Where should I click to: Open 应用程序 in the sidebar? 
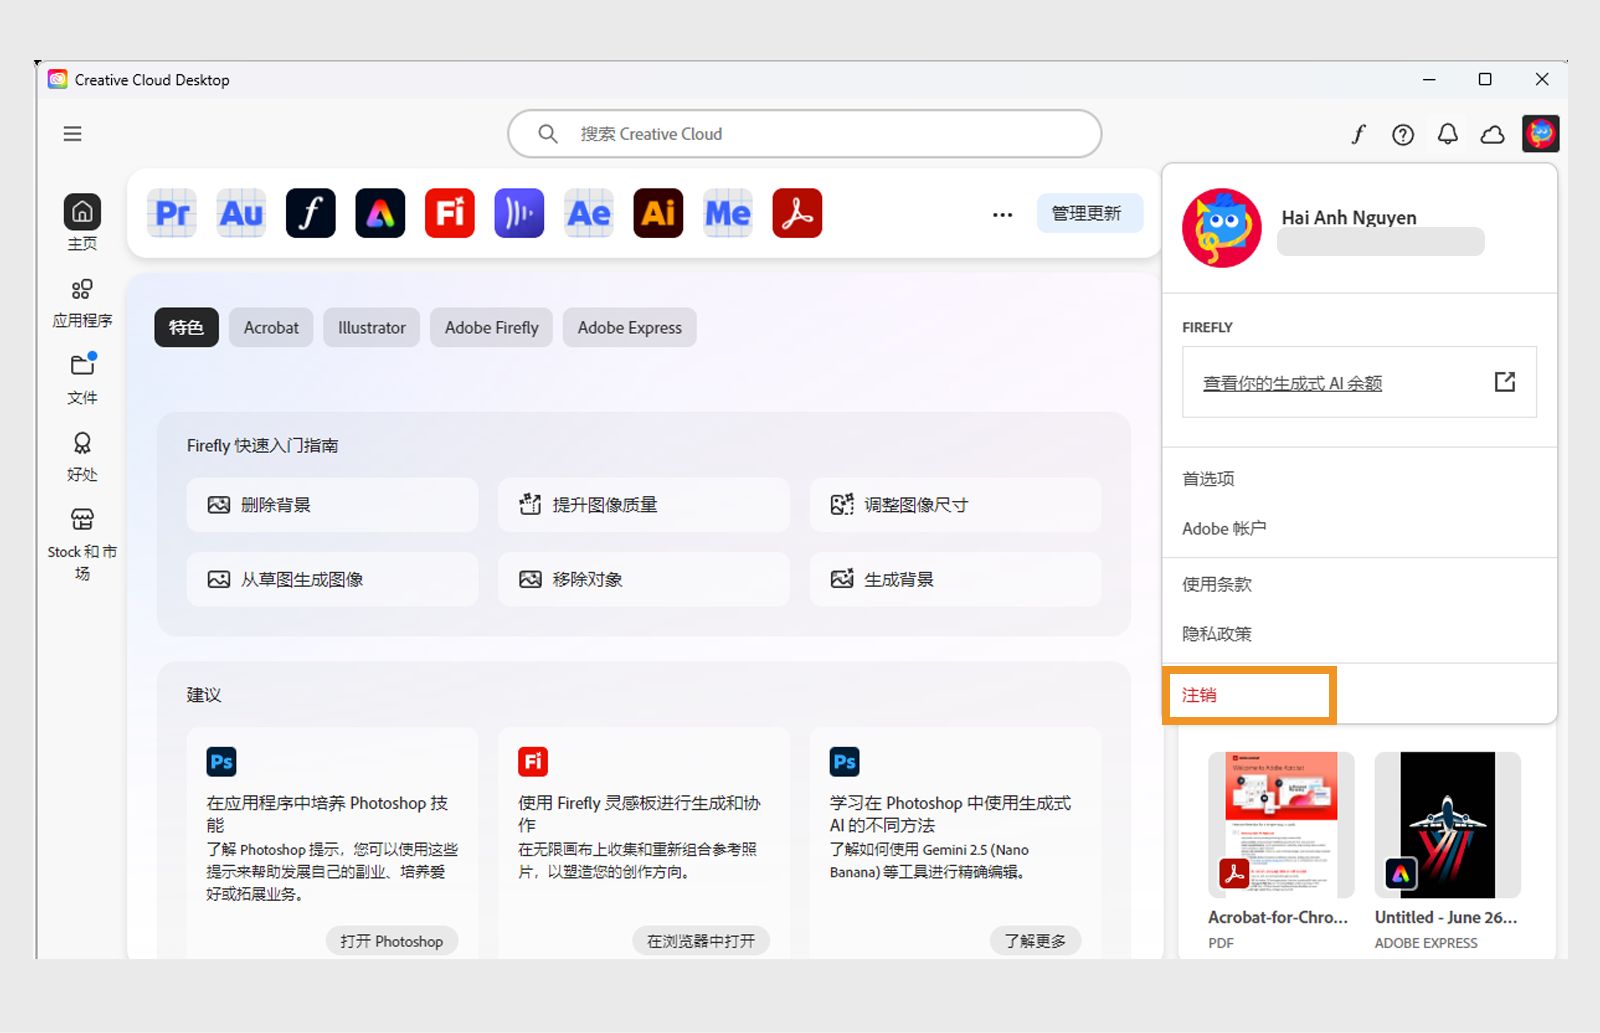[x=82, y=303]
